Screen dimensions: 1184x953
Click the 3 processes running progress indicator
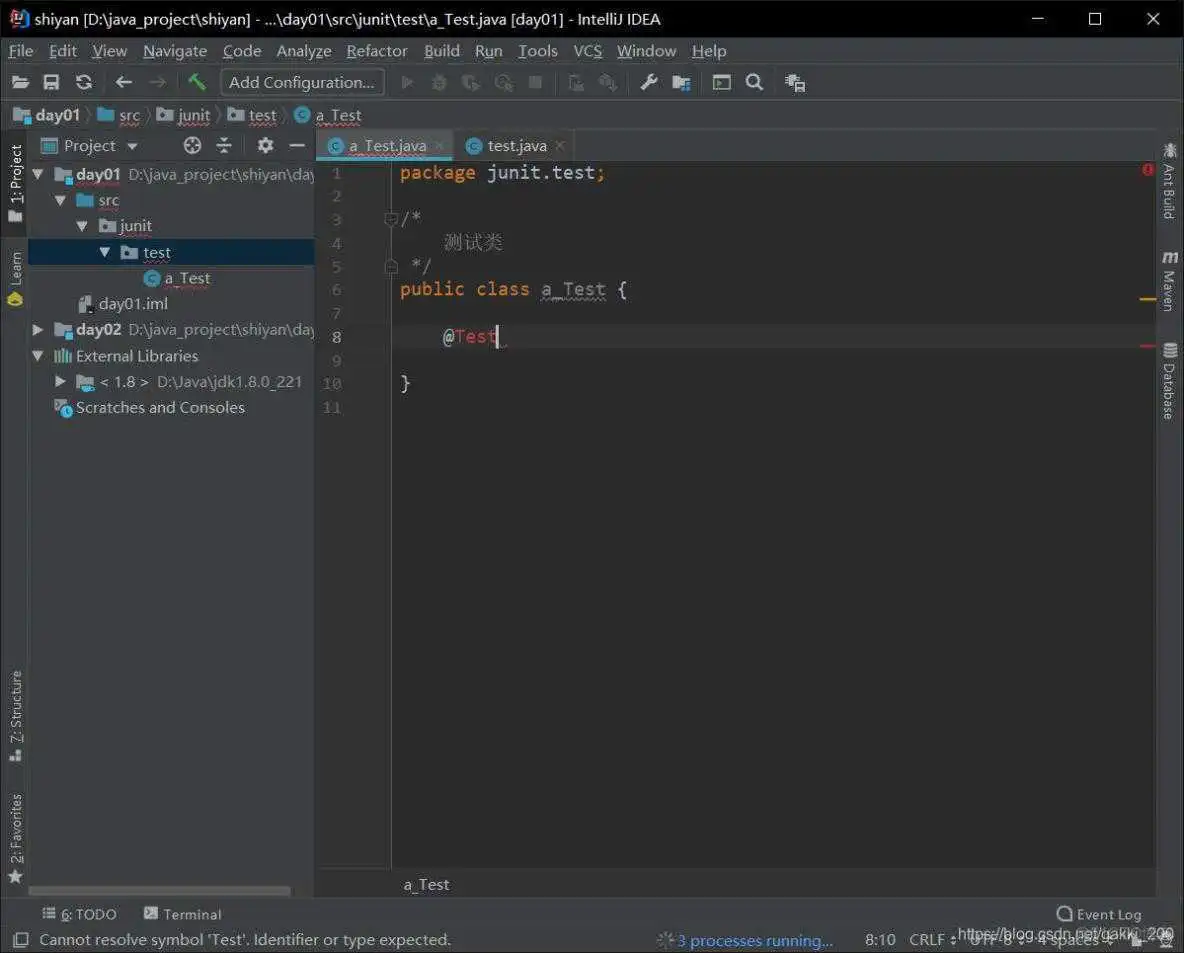pyautogui.click(x=753, y=940)
